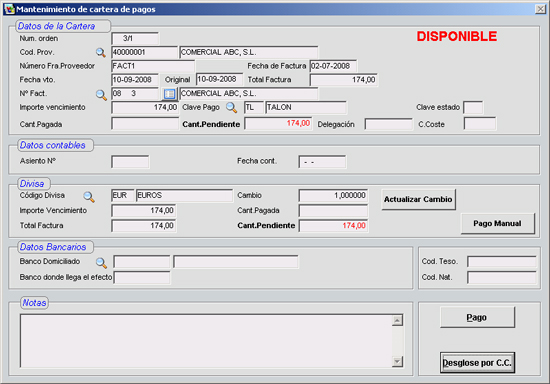This screenshot has height=384, width=550.
Task: Click the Cambio field showing 1,000000
Action: (x=333, y=196)
